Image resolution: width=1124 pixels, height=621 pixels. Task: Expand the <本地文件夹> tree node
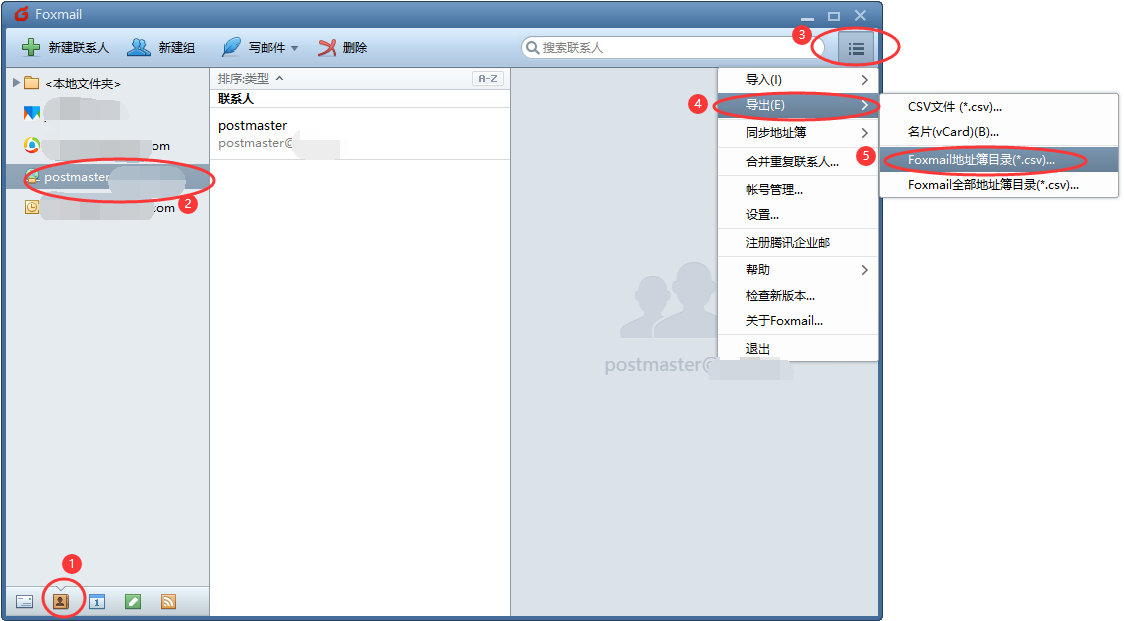coord(15,83)
